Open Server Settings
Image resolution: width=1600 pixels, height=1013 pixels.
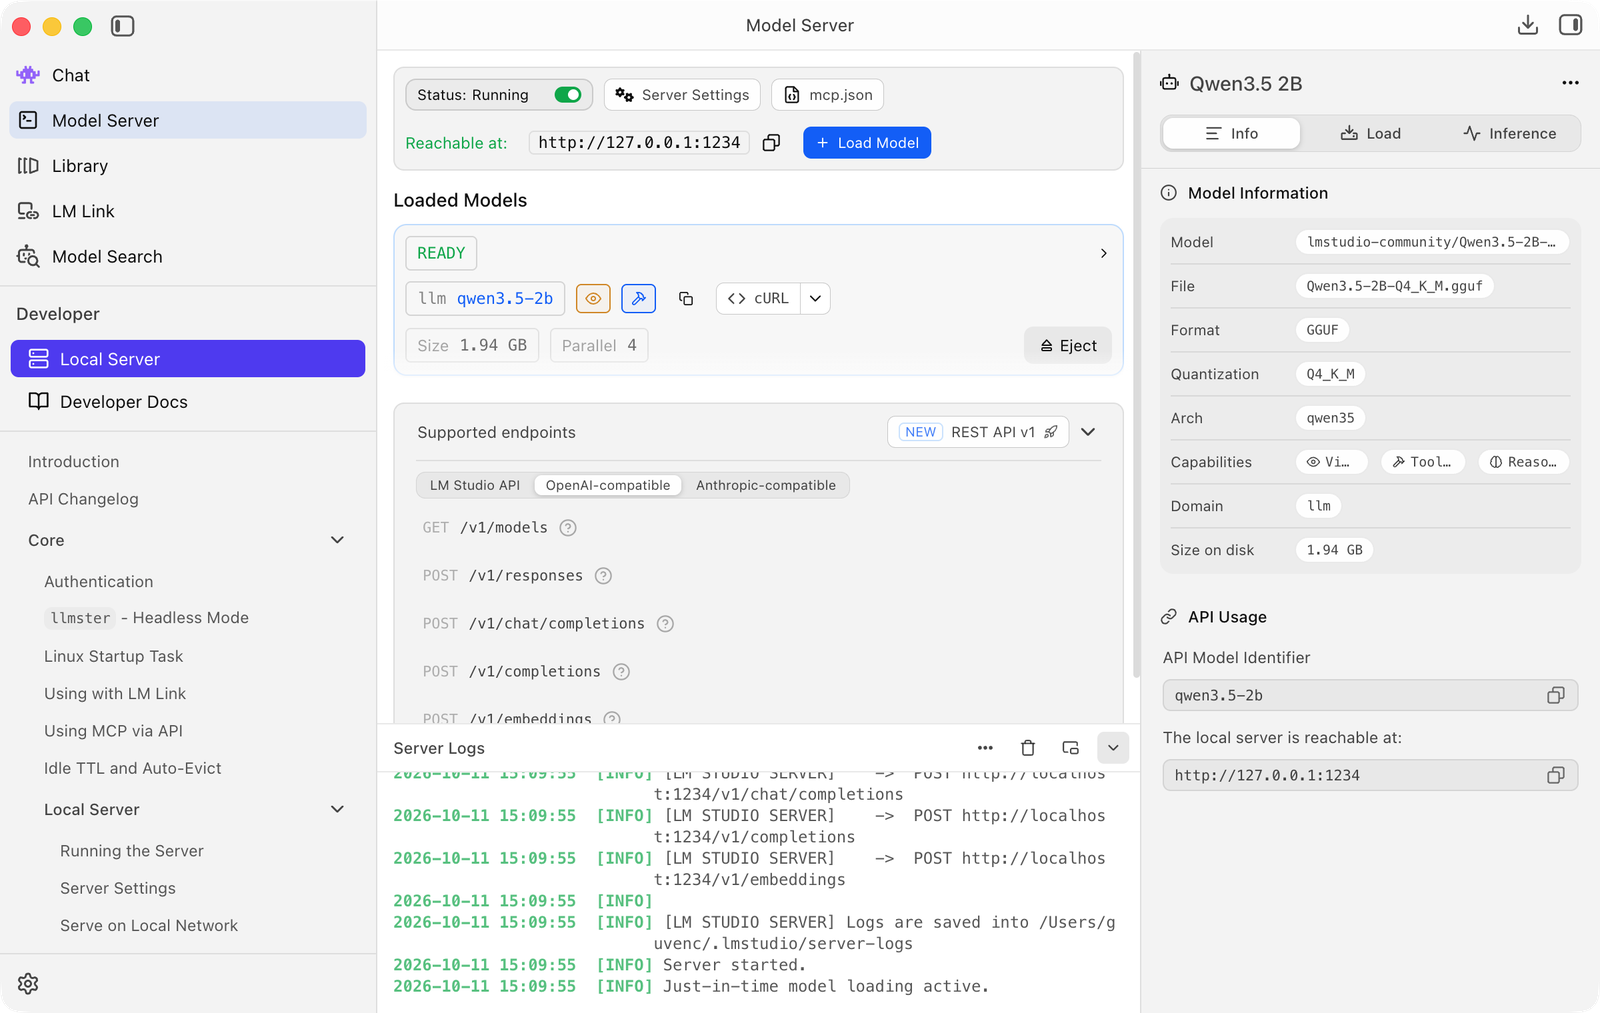tap(682, 95)
